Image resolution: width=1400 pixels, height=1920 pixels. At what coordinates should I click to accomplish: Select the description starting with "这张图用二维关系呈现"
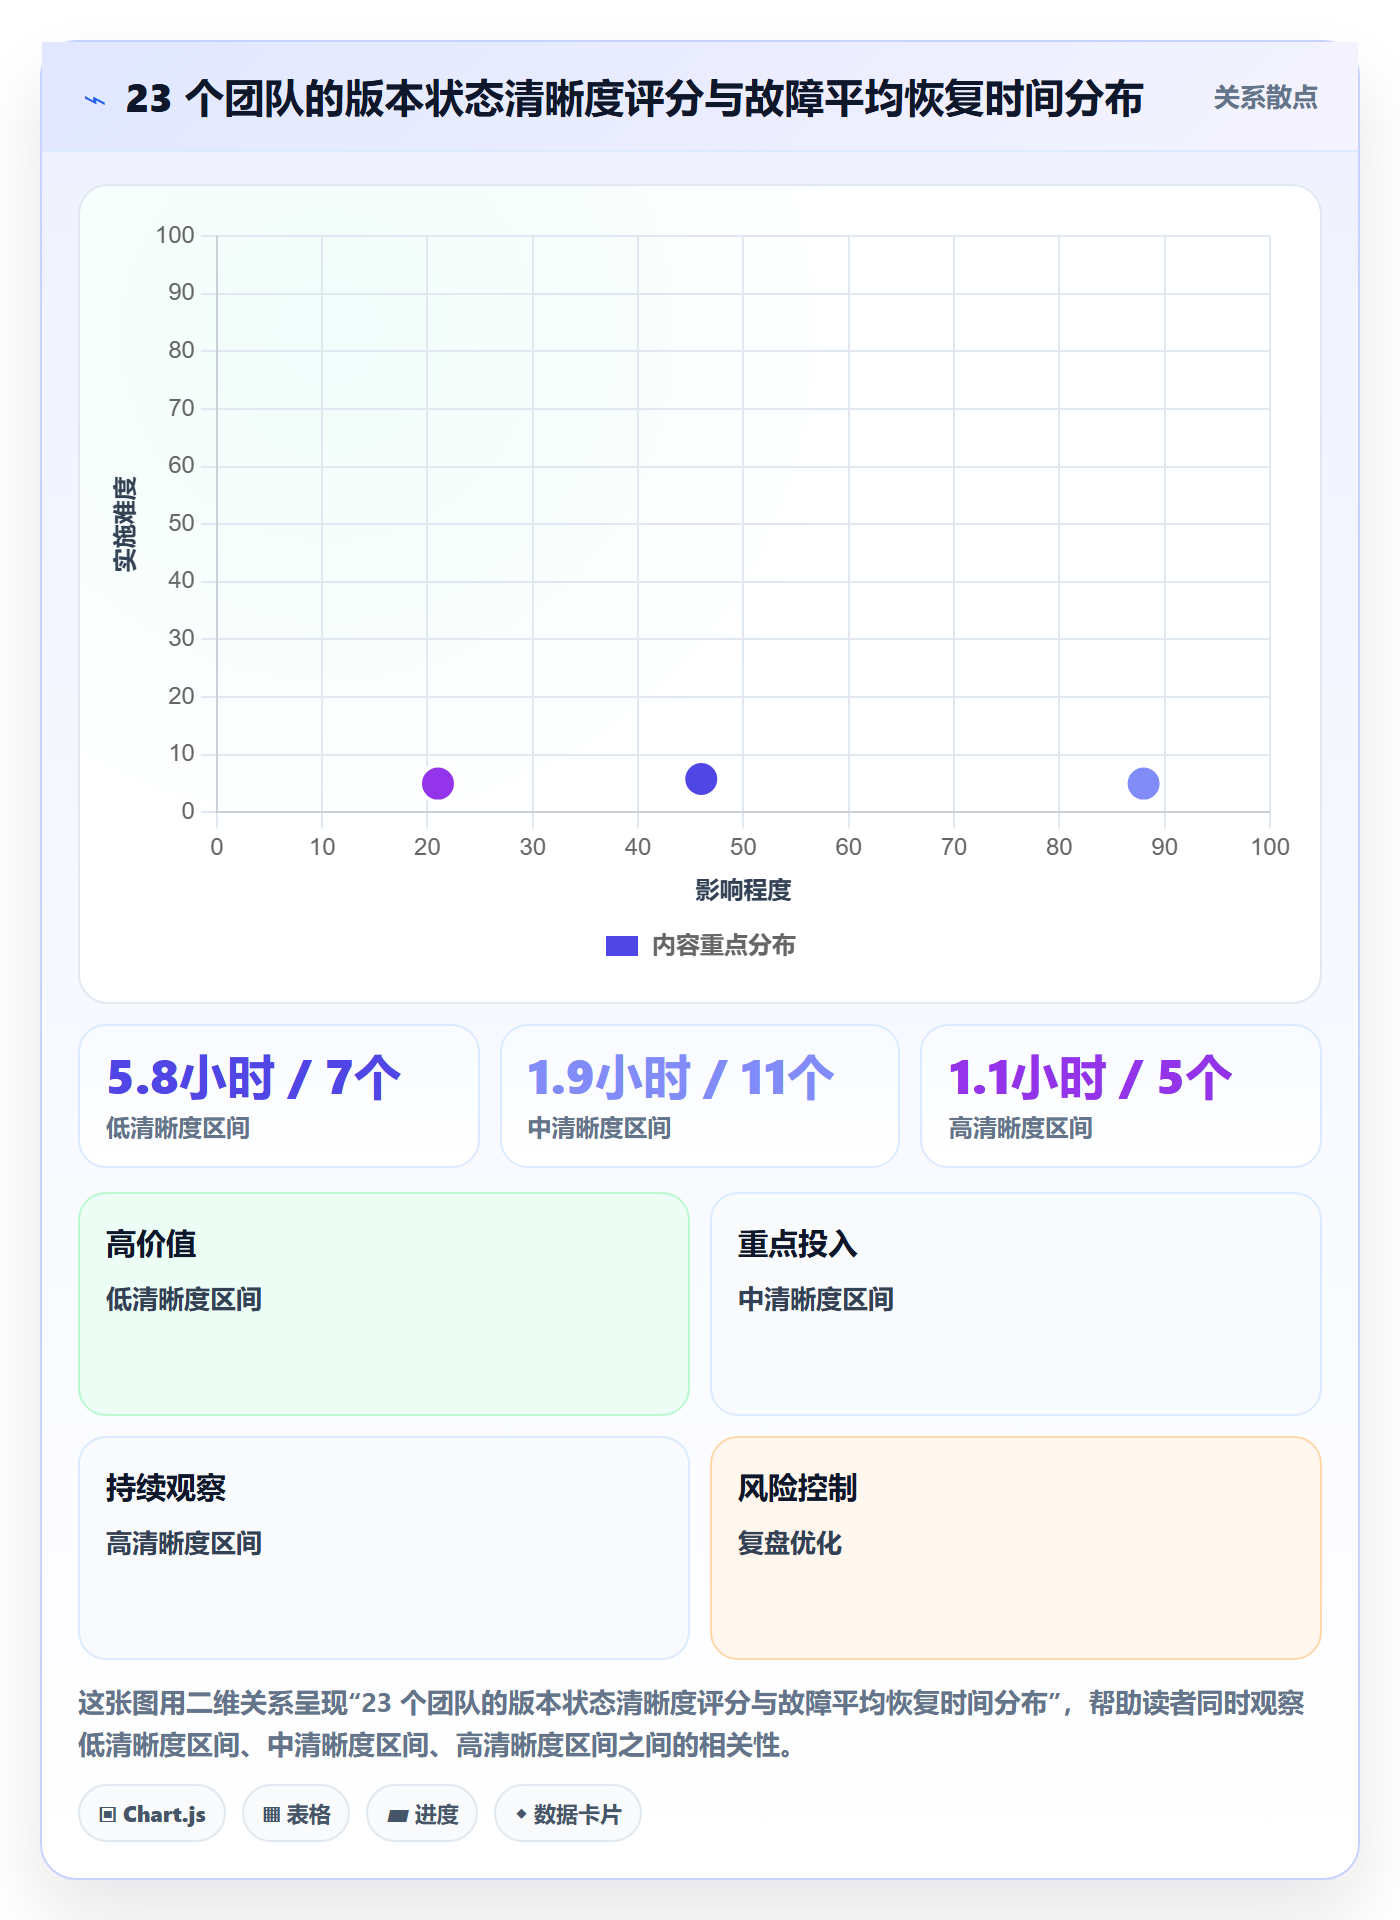click(692, 1724)
